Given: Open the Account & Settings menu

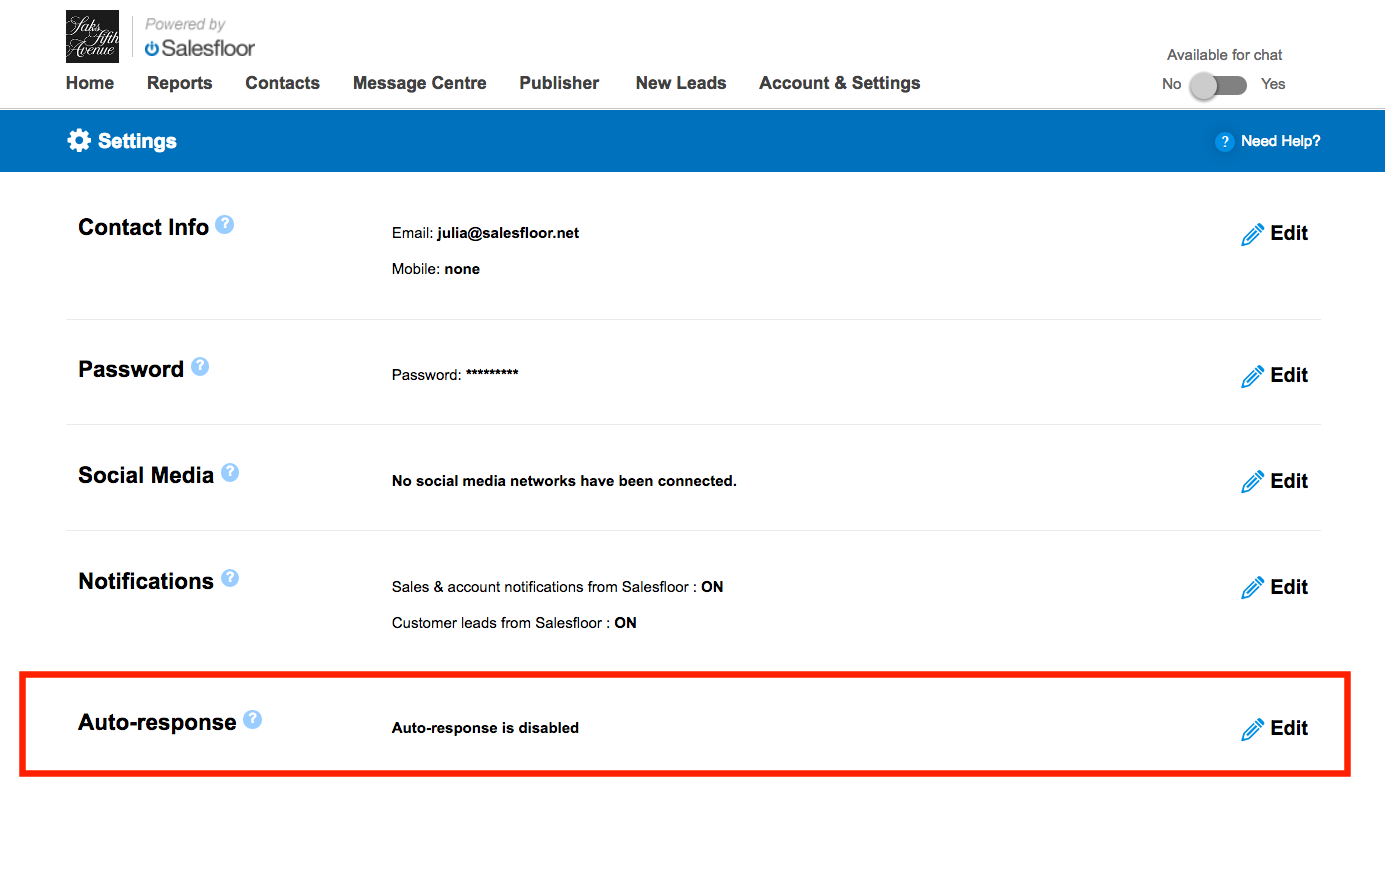Looking at the screenshot, I should coord(839,83).
